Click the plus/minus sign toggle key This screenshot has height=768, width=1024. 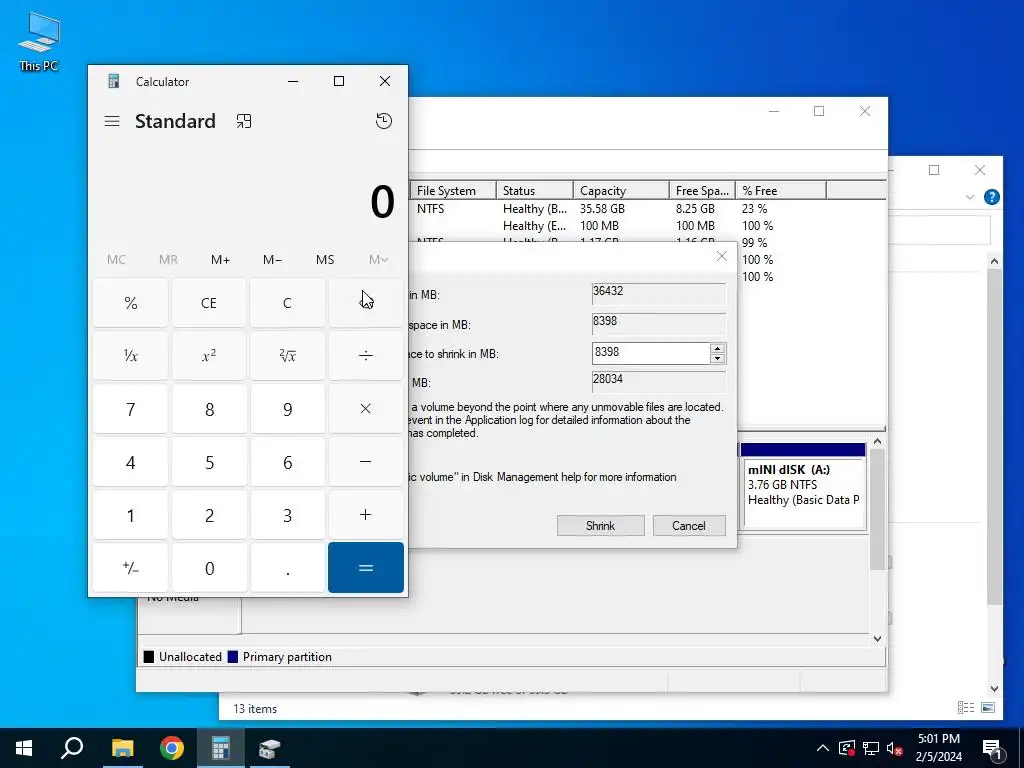(x=131, y=568)
